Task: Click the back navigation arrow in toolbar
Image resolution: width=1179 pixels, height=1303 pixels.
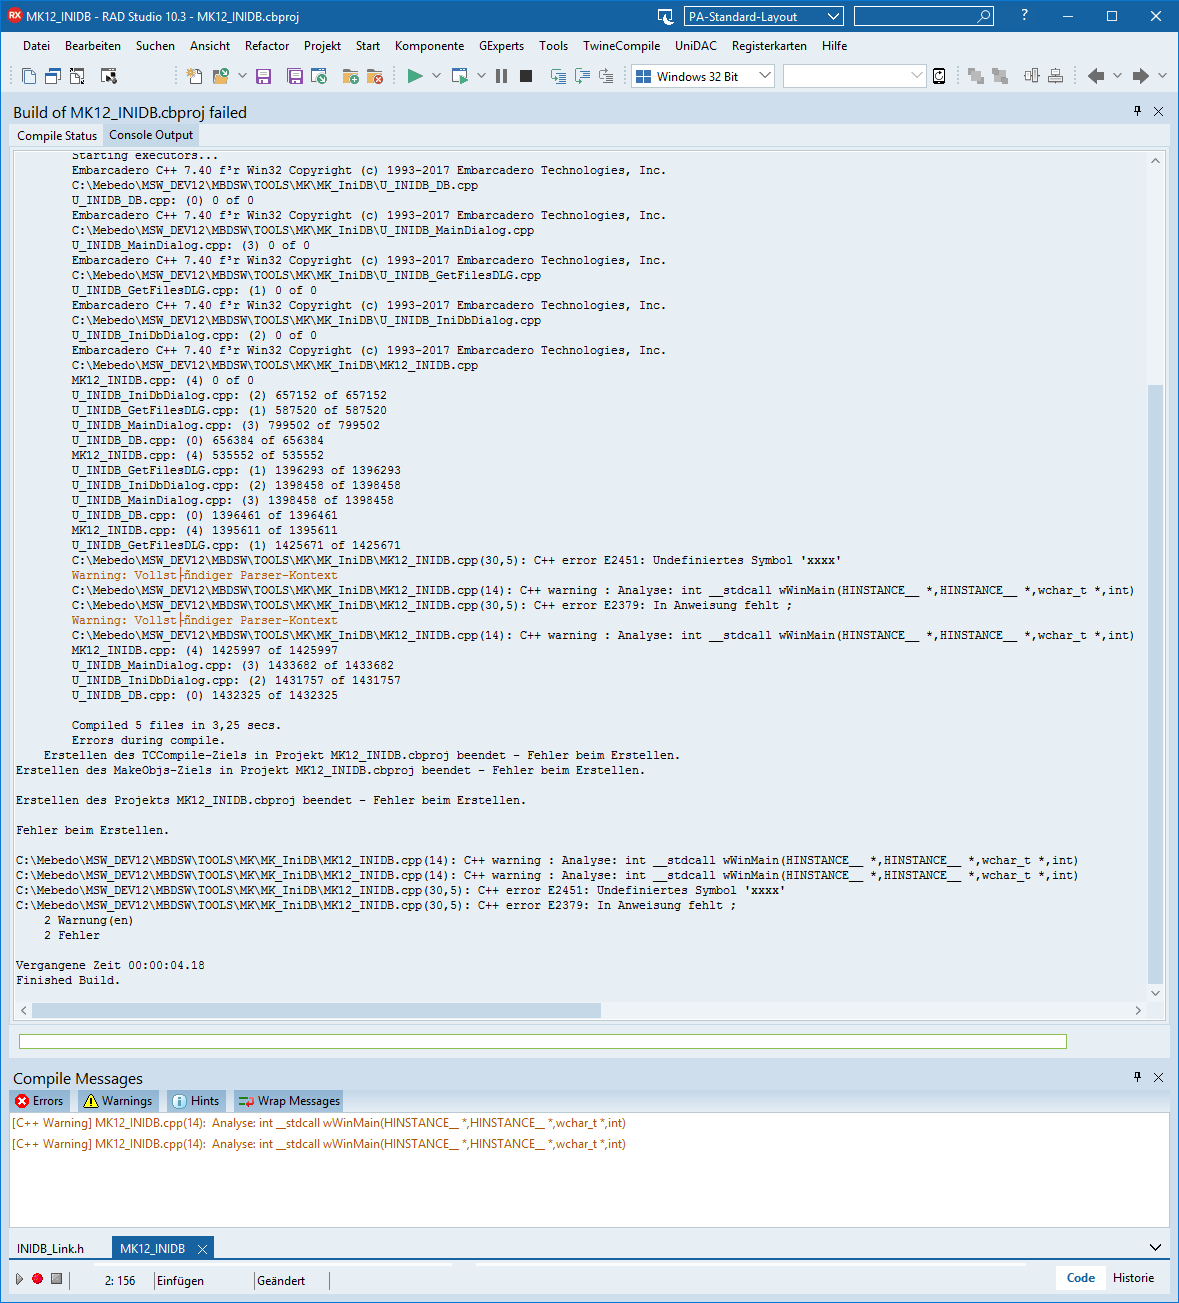Action: tap(1096, 76)
